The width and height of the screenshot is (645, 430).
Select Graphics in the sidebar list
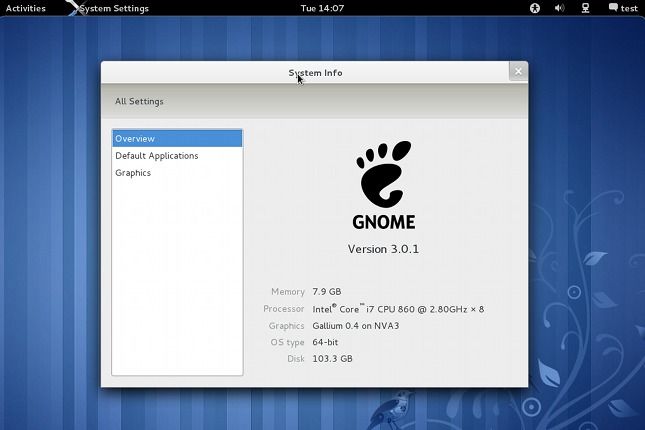(177, 173)
